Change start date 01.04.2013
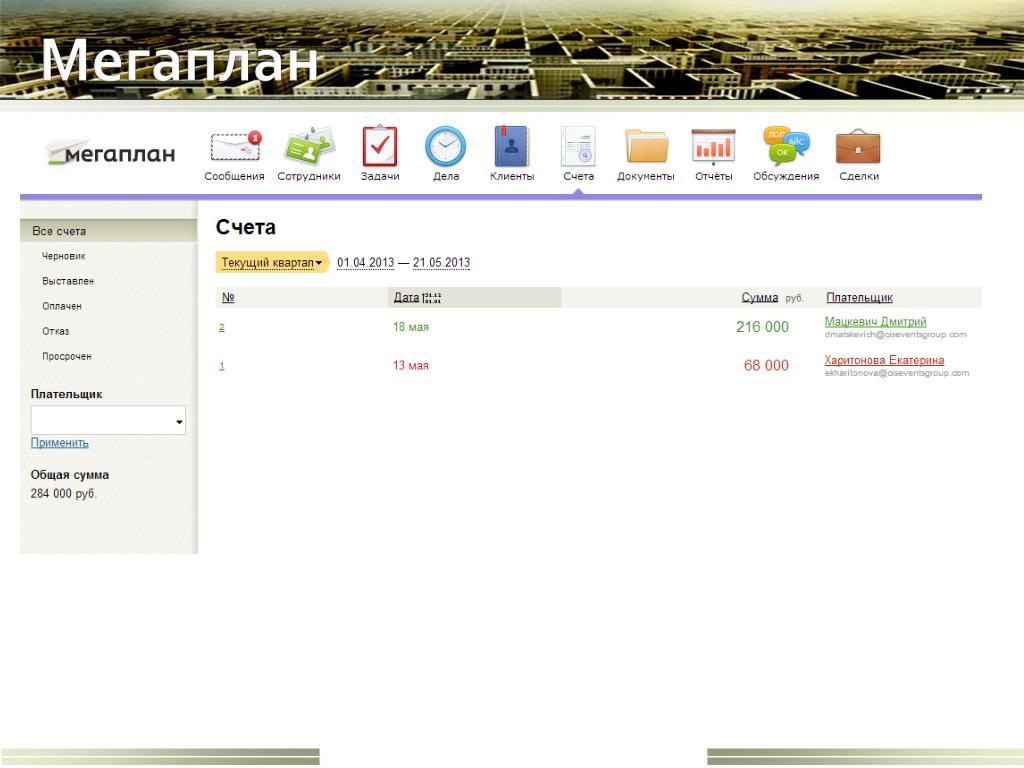Viewport: 1024px width, 768px height. [x=366, y=263]
